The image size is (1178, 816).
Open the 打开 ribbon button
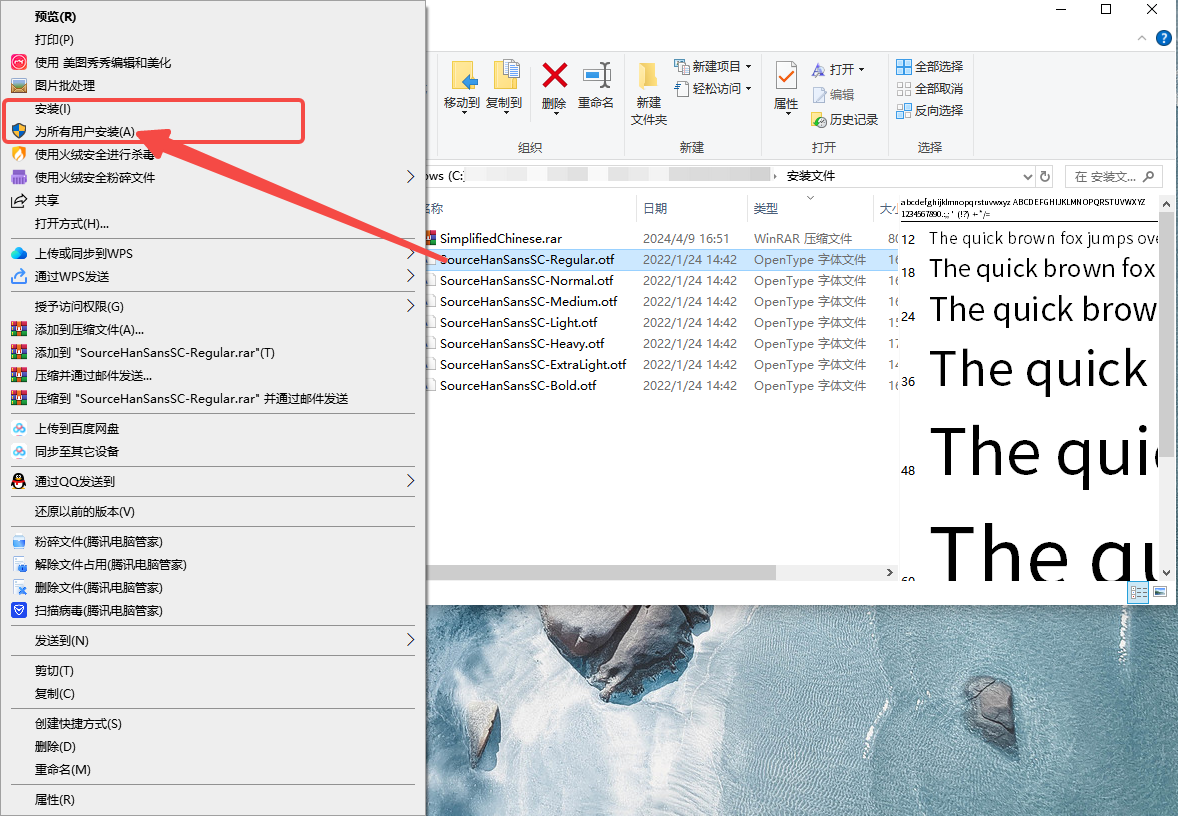tap(838, 69)
